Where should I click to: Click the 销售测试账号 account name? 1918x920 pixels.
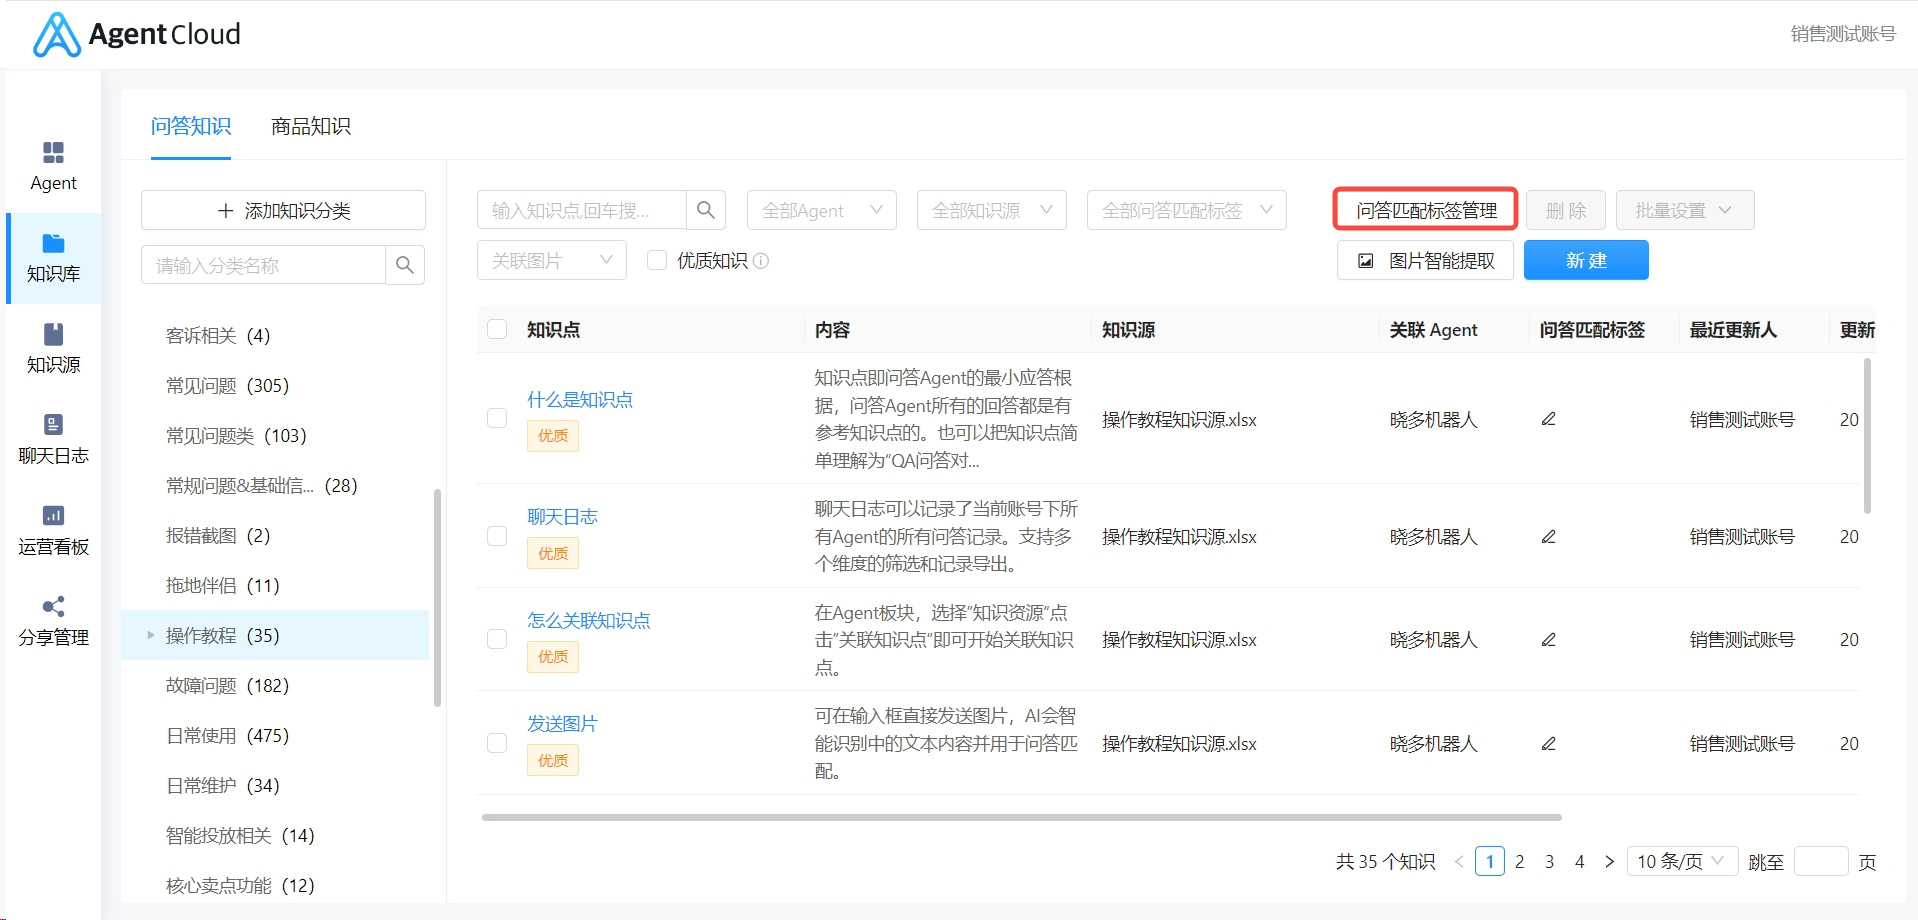coord(1843,34)
